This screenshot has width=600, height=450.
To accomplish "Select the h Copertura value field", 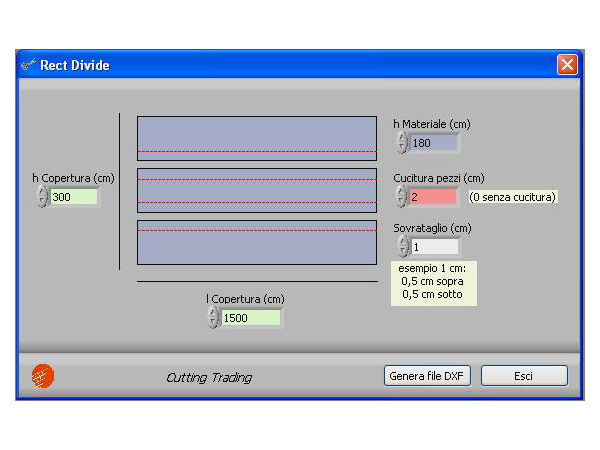I will (x=74, y=197).
